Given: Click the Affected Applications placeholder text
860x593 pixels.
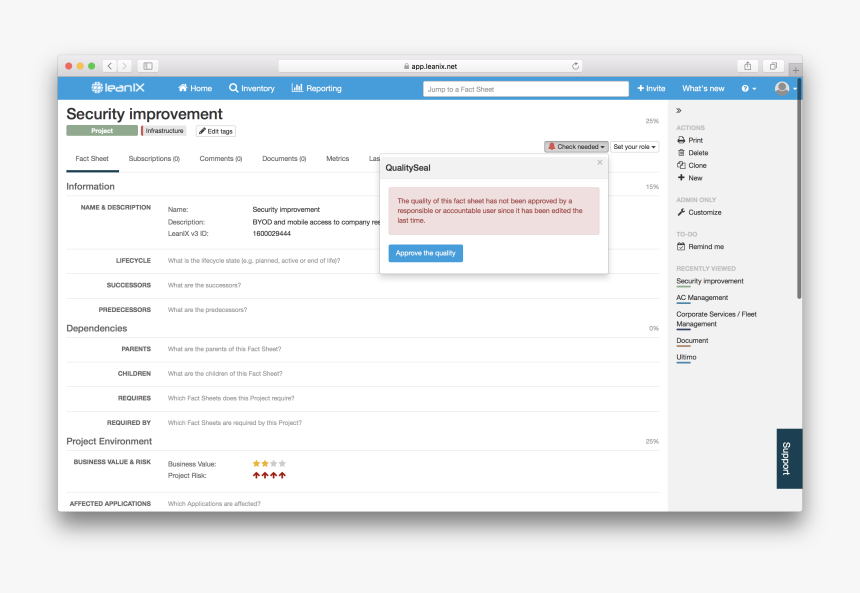Looking at the screenshot, I should coord(214,504).
